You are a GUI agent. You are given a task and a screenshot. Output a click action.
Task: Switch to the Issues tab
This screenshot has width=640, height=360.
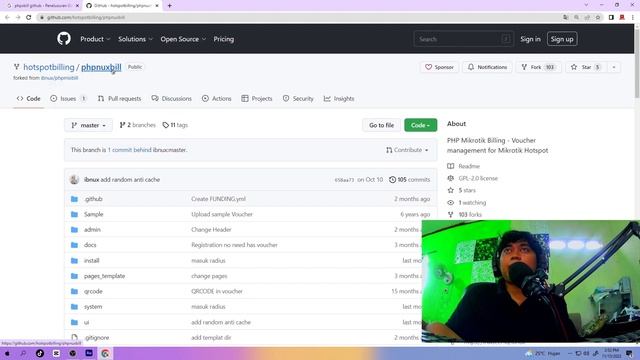point(68,99)
